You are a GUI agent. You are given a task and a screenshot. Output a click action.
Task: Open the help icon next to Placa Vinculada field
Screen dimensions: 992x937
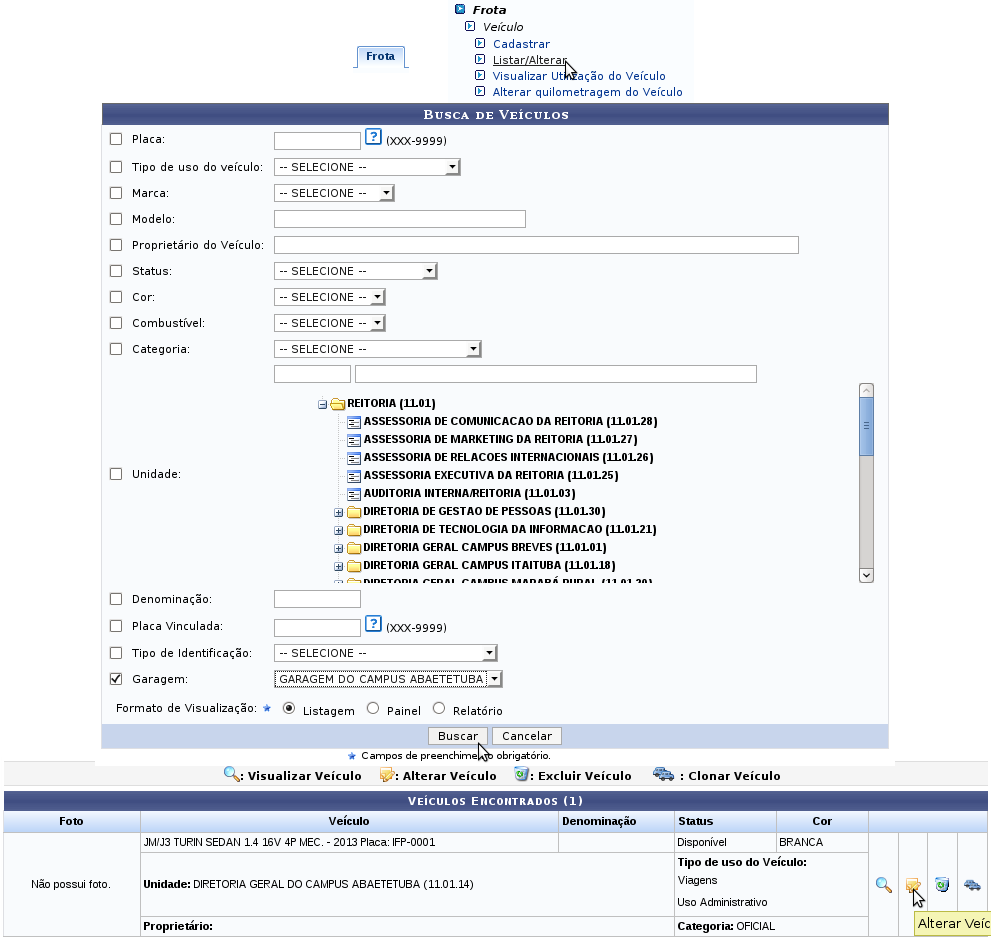point(373,624)
